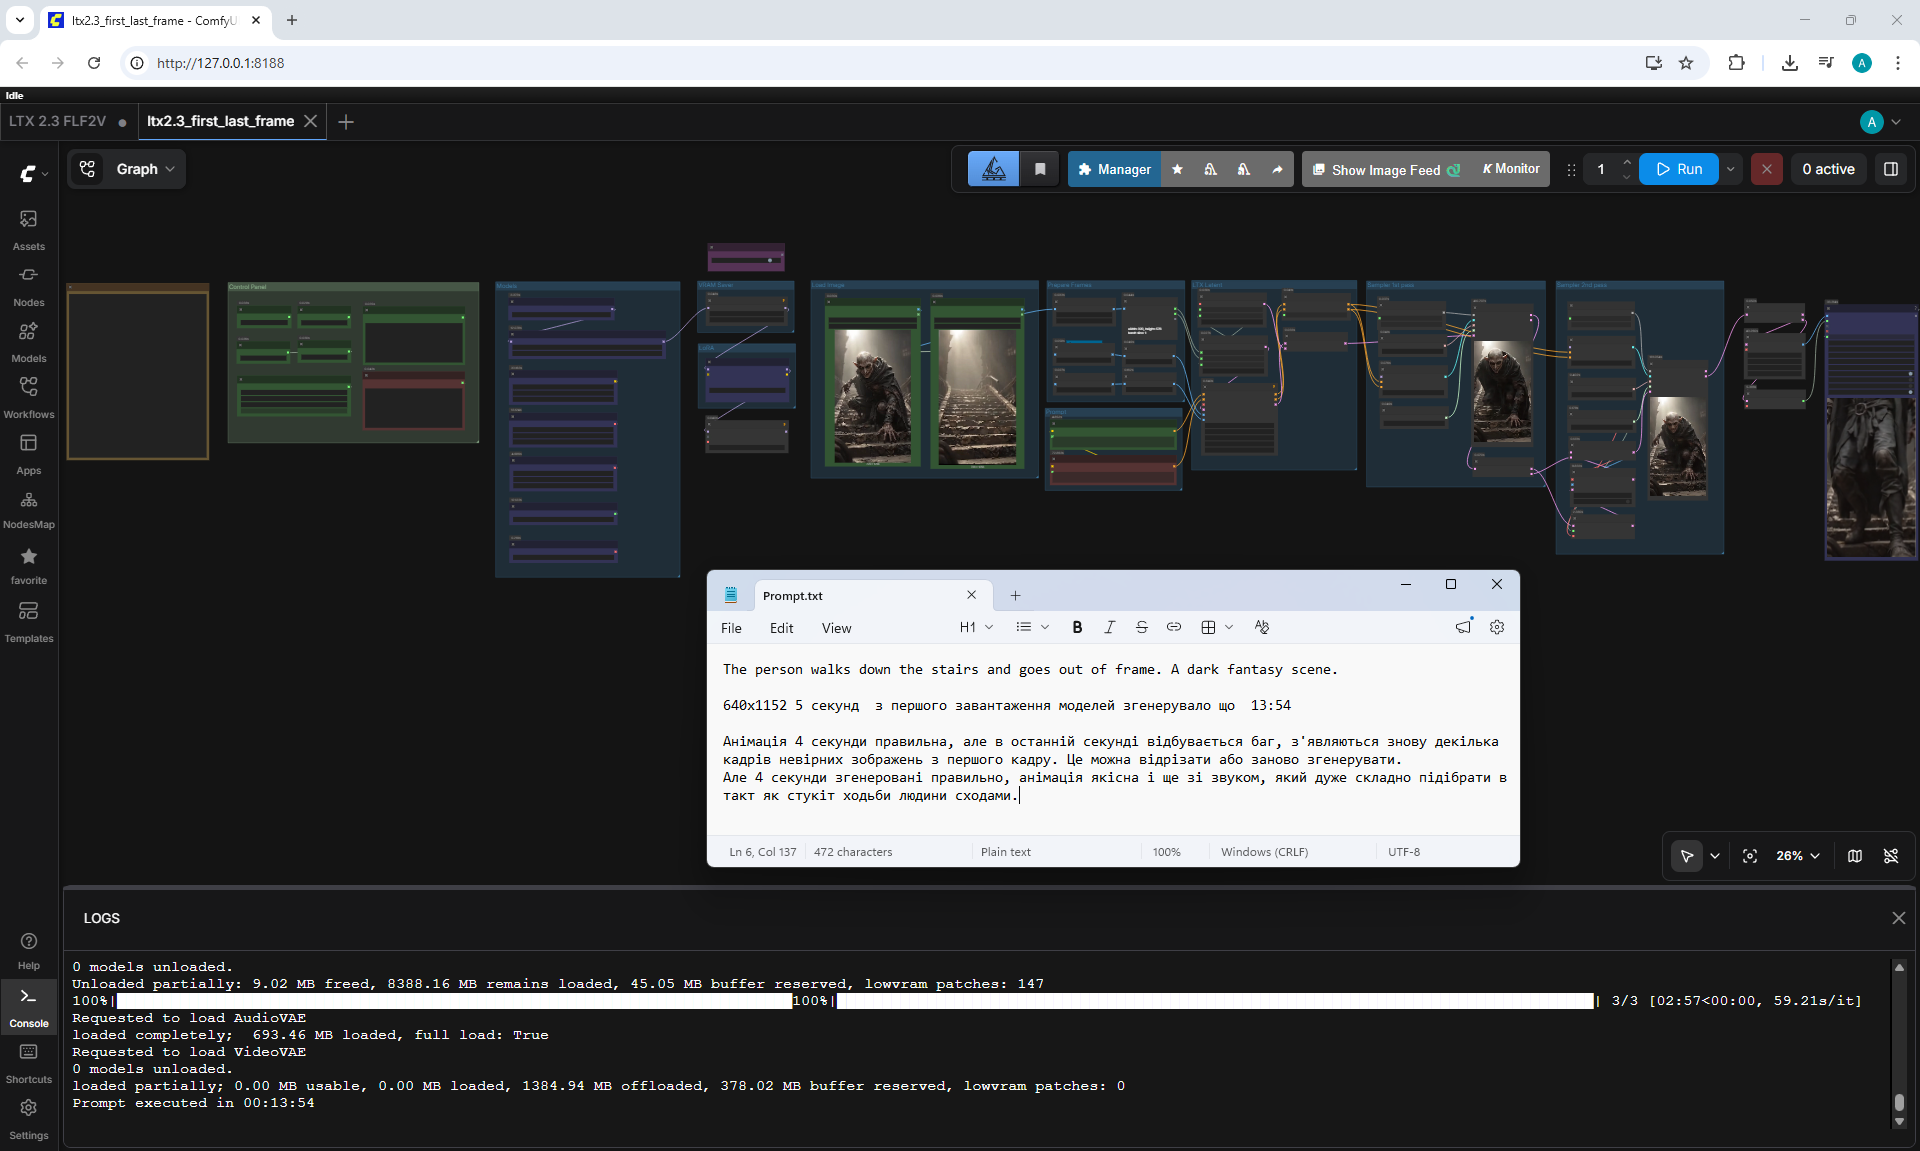The height and width of the screenshot is (1151, 1920).
Task: Expand the Run options arrow
Action: [x=1731, y=169]
